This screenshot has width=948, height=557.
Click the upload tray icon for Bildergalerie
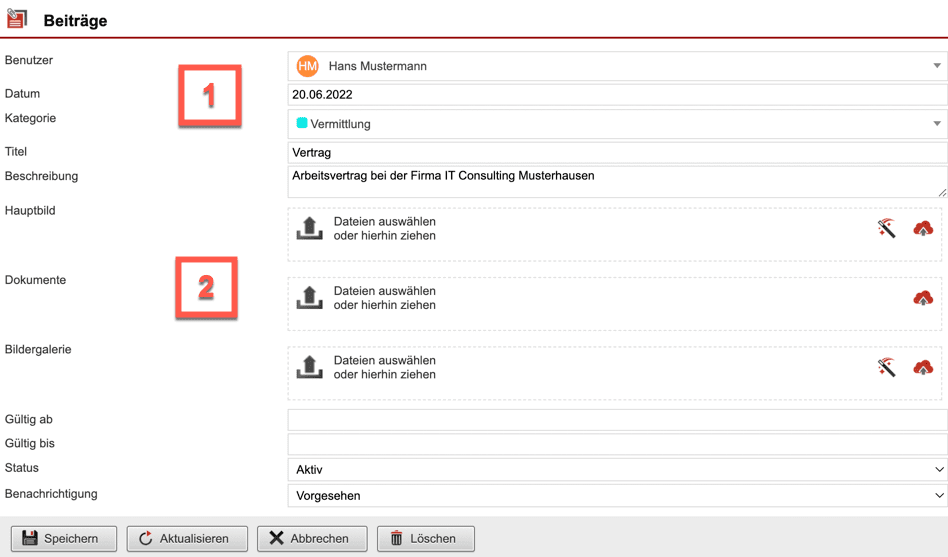tap(310, 368)
